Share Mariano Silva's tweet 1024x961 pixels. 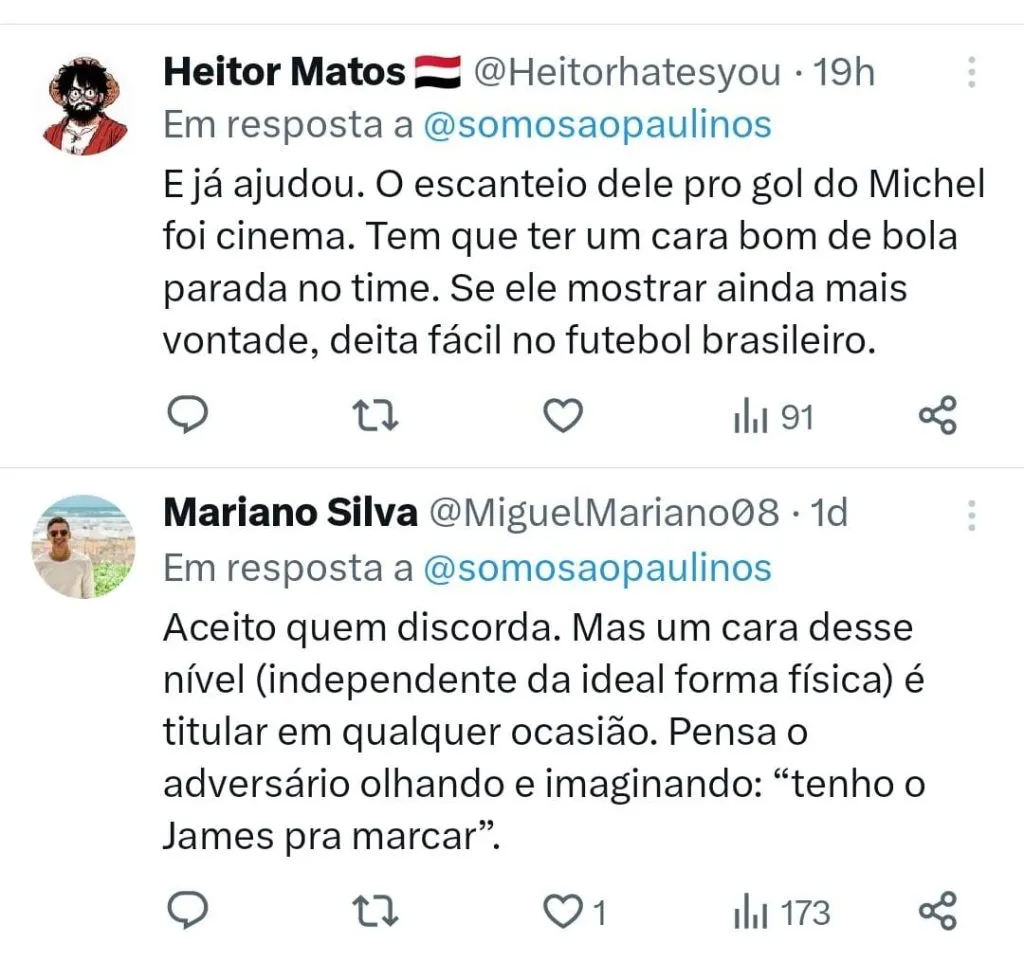pos(938,911)
